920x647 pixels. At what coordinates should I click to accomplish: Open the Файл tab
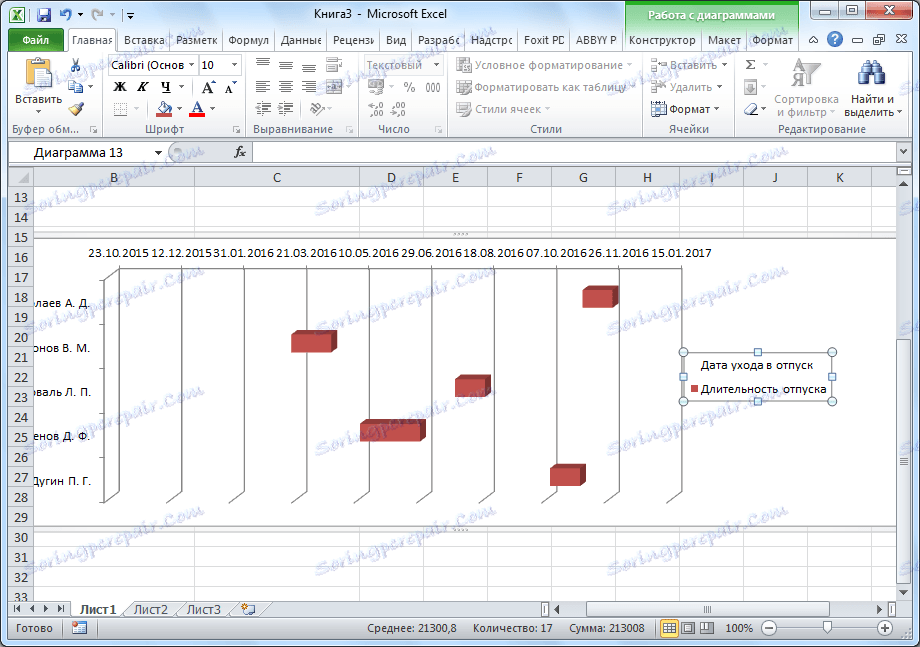click(36, 40)
